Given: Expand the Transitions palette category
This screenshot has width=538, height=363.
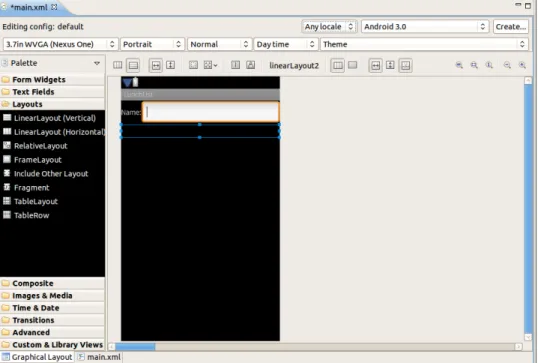Looking at the screenshot, I should 52,320.
